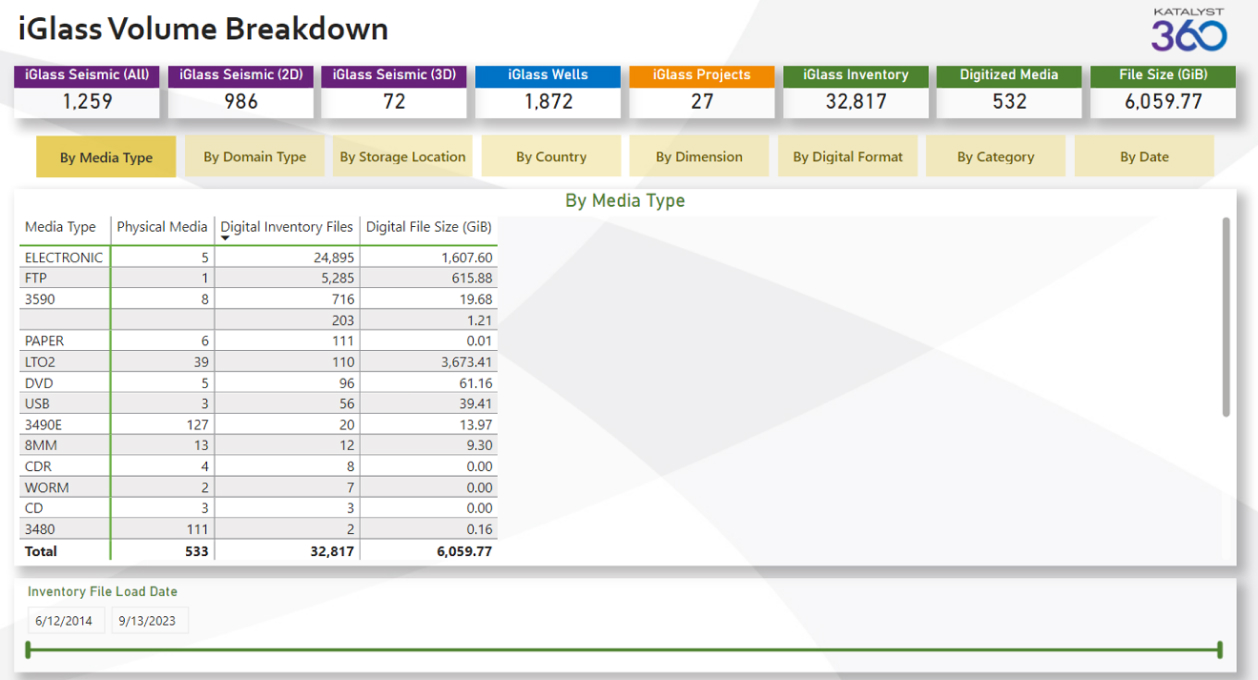Click the sort arrow under Digital Inventory Files
Screen dimensions: 1258x680
pos(225,238)
